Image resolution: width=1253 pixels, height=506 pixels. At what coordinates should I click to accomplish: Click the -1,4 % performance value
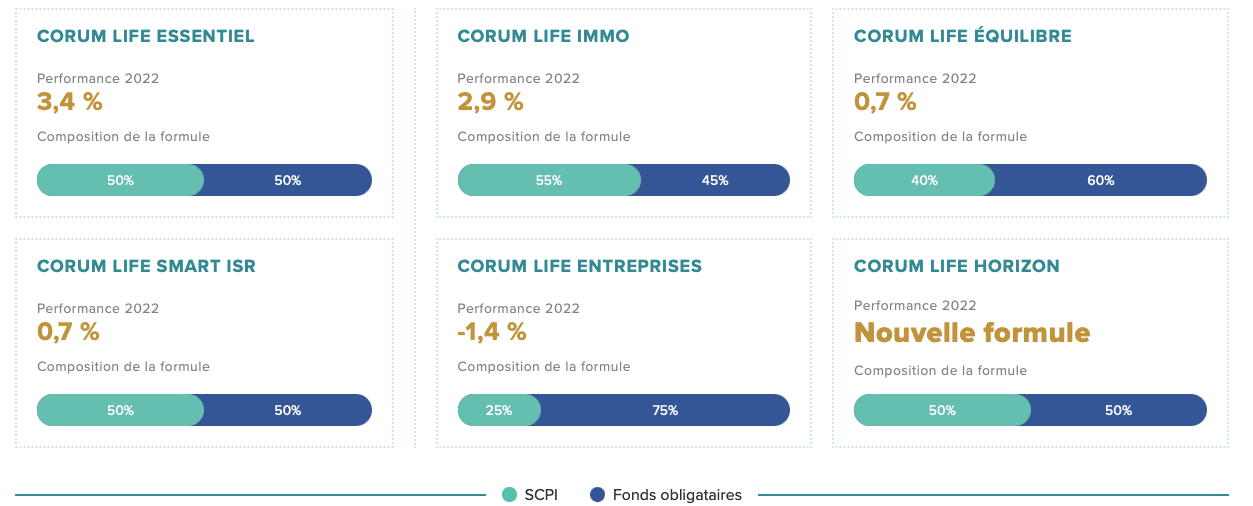click(x=491, y=331)
